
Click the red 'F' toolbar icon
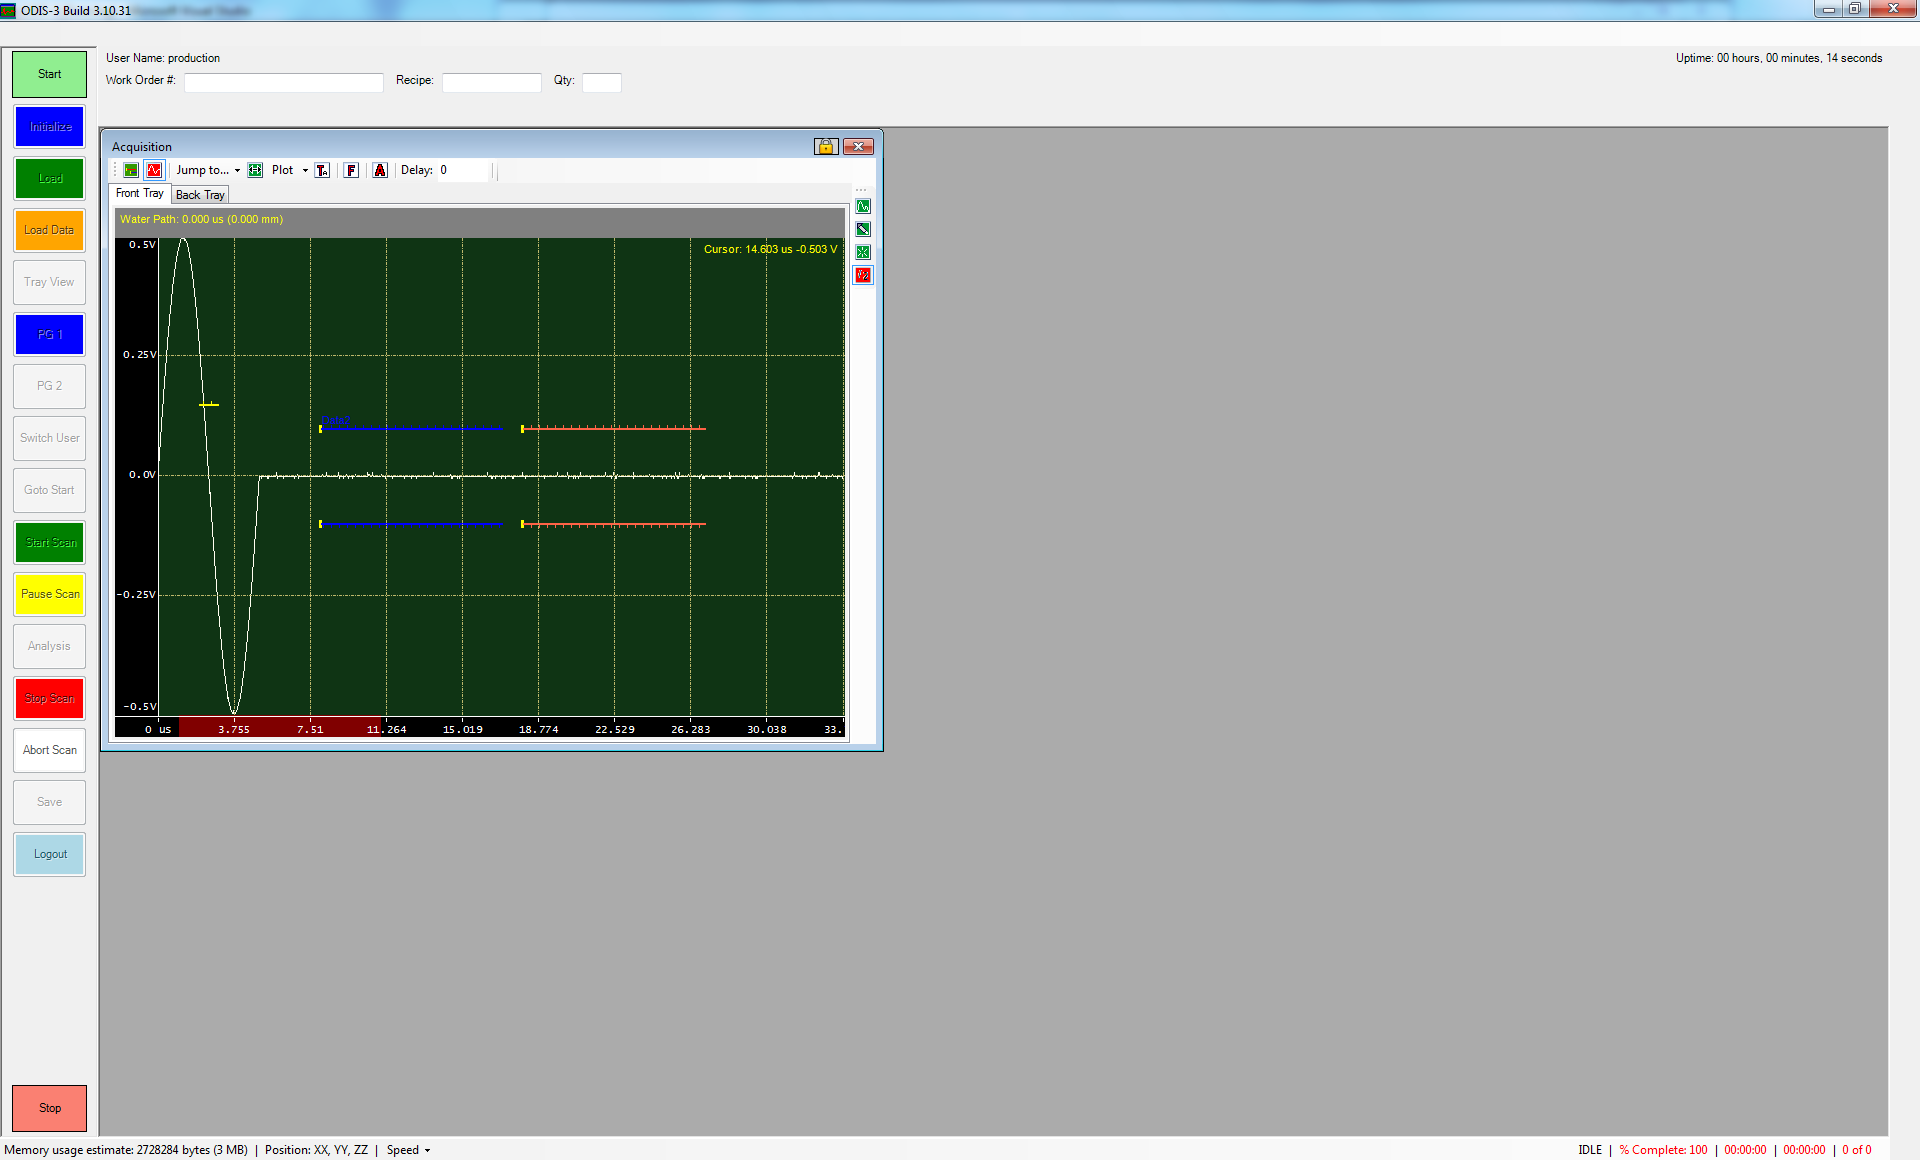[351, 170]
